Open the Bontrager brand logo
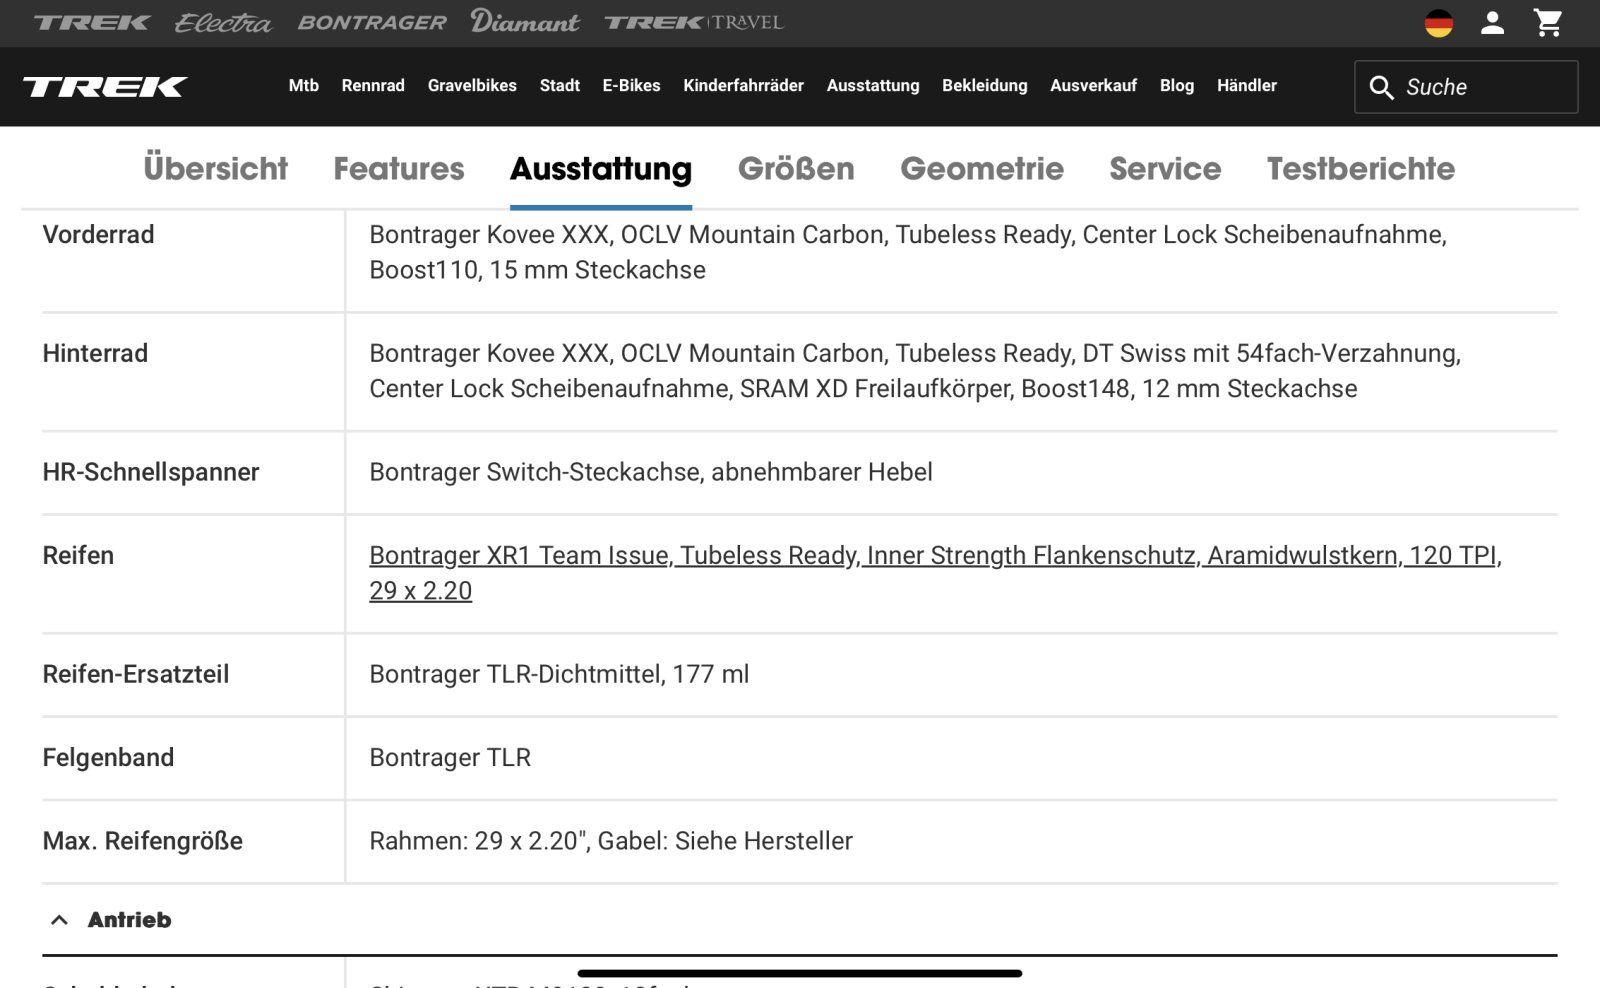 coord(372,23)
